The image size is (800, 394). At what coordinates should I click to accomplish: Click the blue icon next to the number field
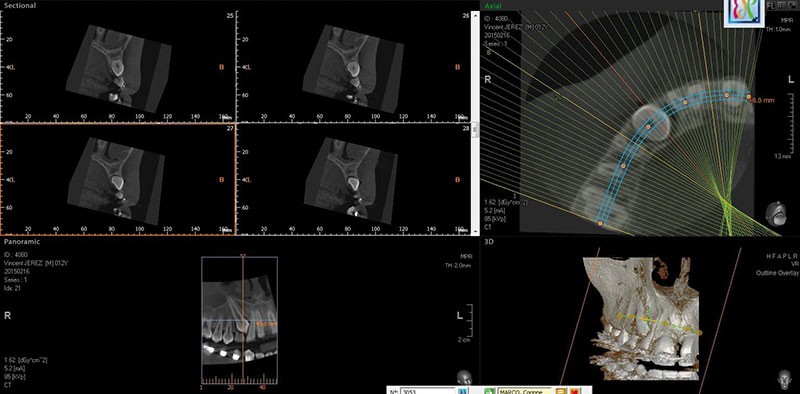[463, 391]
